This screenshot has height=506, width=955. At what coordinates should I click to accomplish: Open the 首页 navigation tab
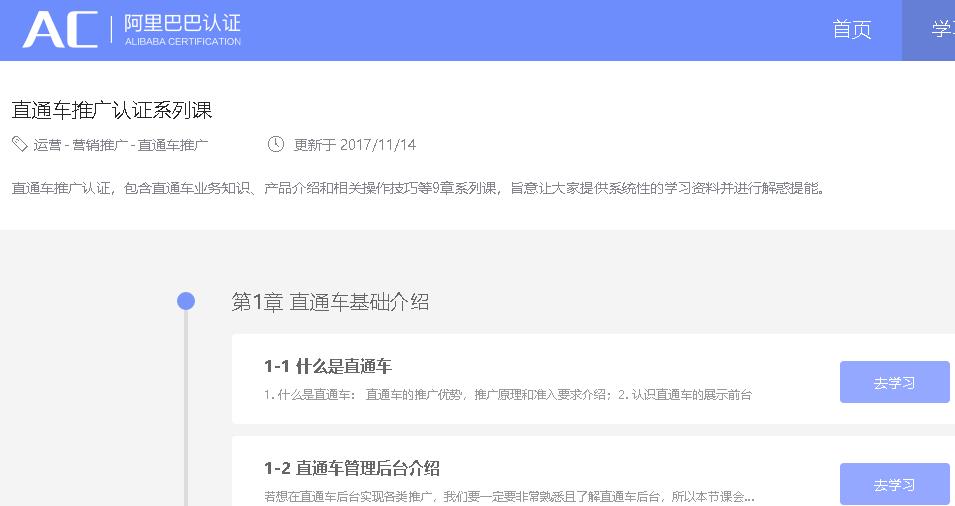pos(851,29)
